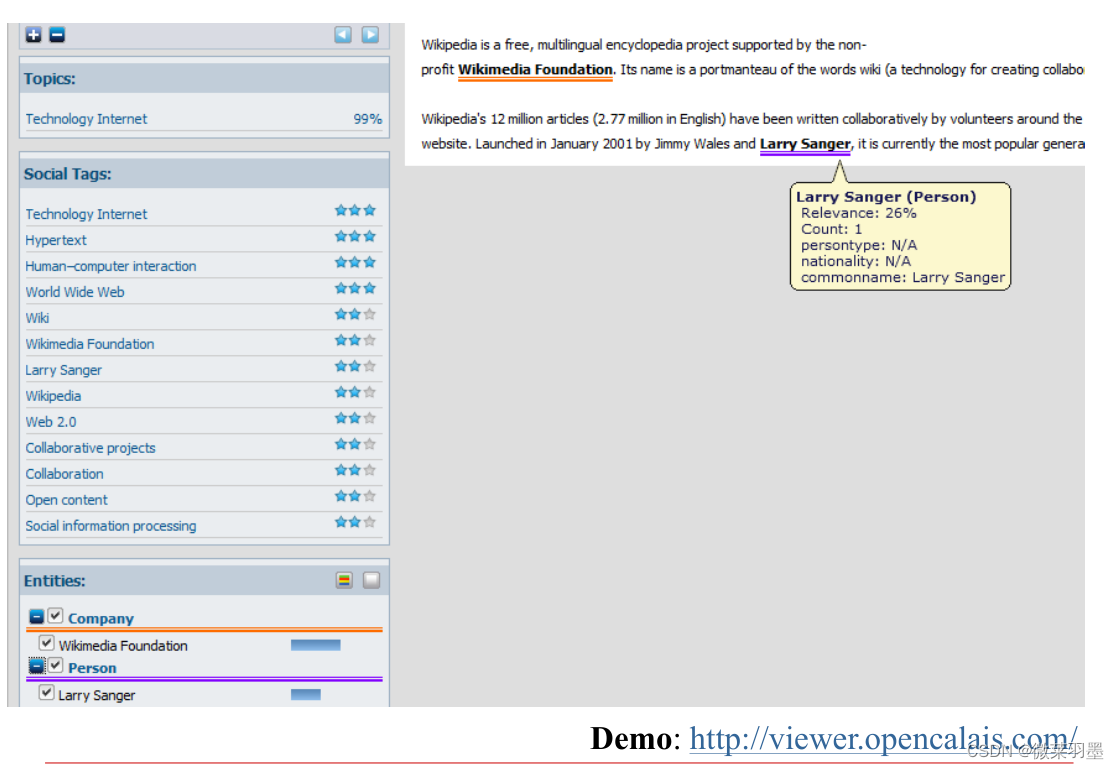The image size is (1119, 769).
Task: Uncheck the Larry Sanger entity checkbox
Action: click(46, 693)
